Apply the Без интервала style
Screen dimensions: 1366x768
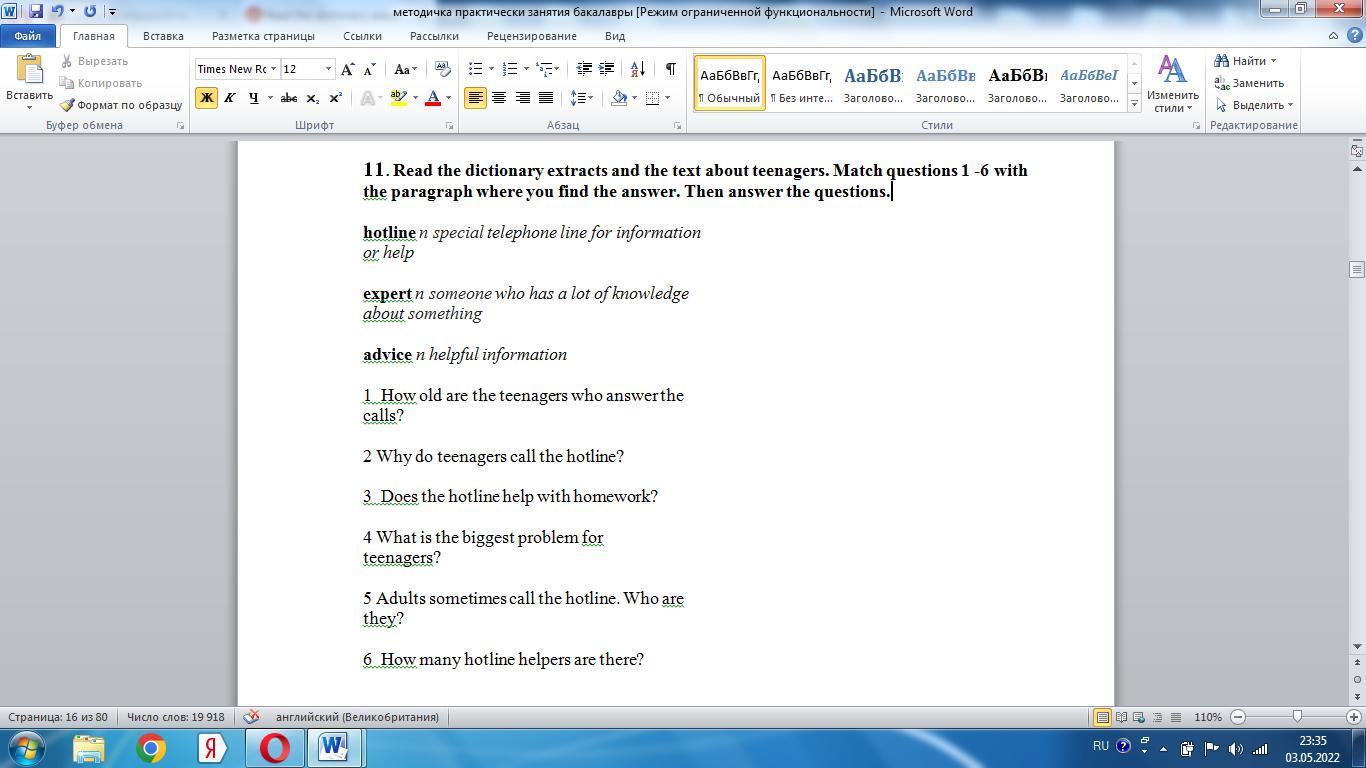pos(801,83)
